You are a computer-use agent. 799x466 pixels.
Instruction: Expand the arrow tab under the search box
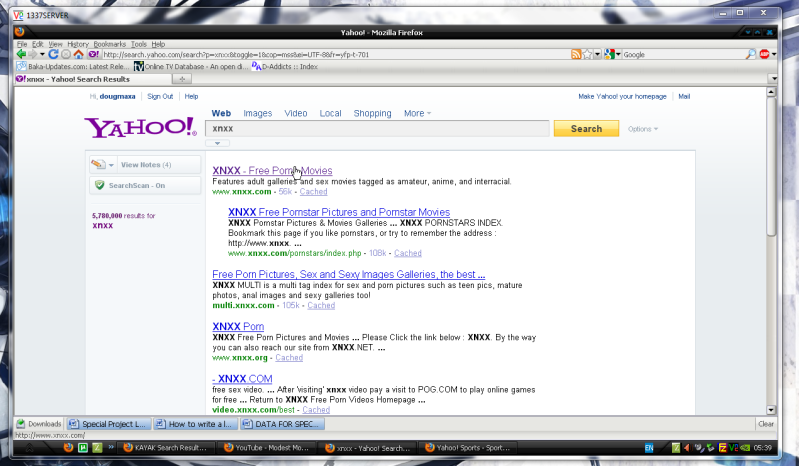coord(218,143)
